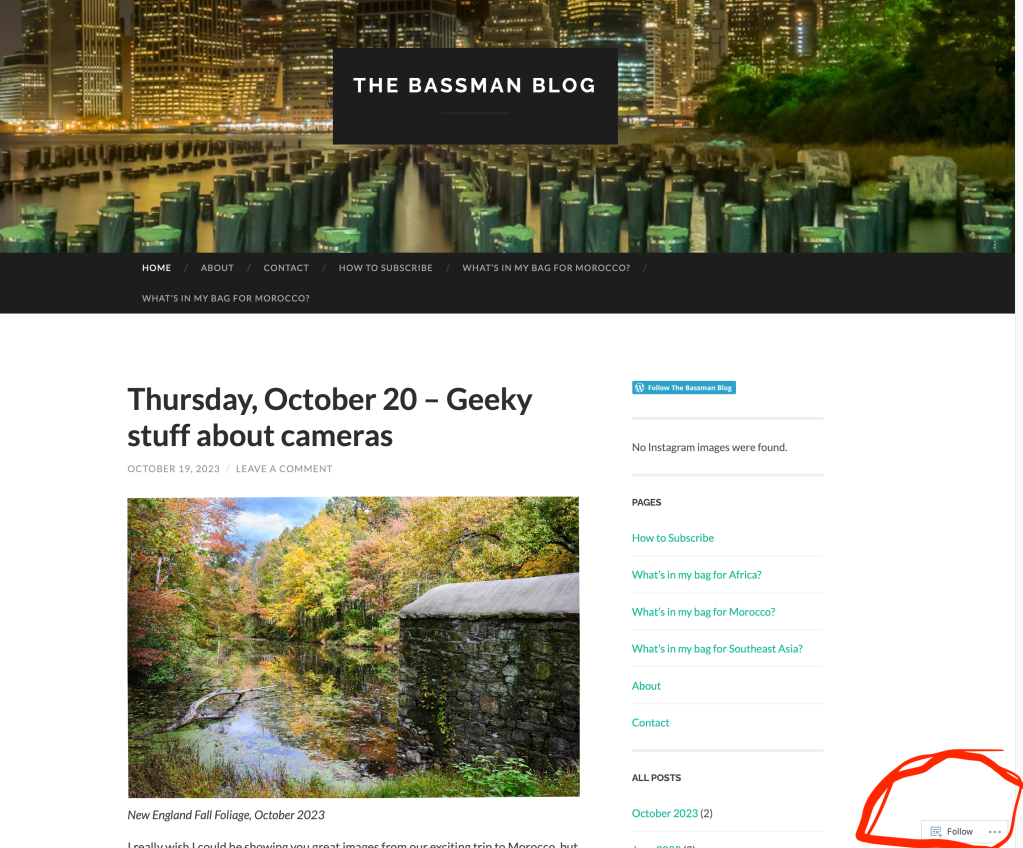Click the WordPress logo icon in Follow The Bassman Blog badge
This screenshot has width=1023, height=848.
pyautogui.click(x=639, y=387)
